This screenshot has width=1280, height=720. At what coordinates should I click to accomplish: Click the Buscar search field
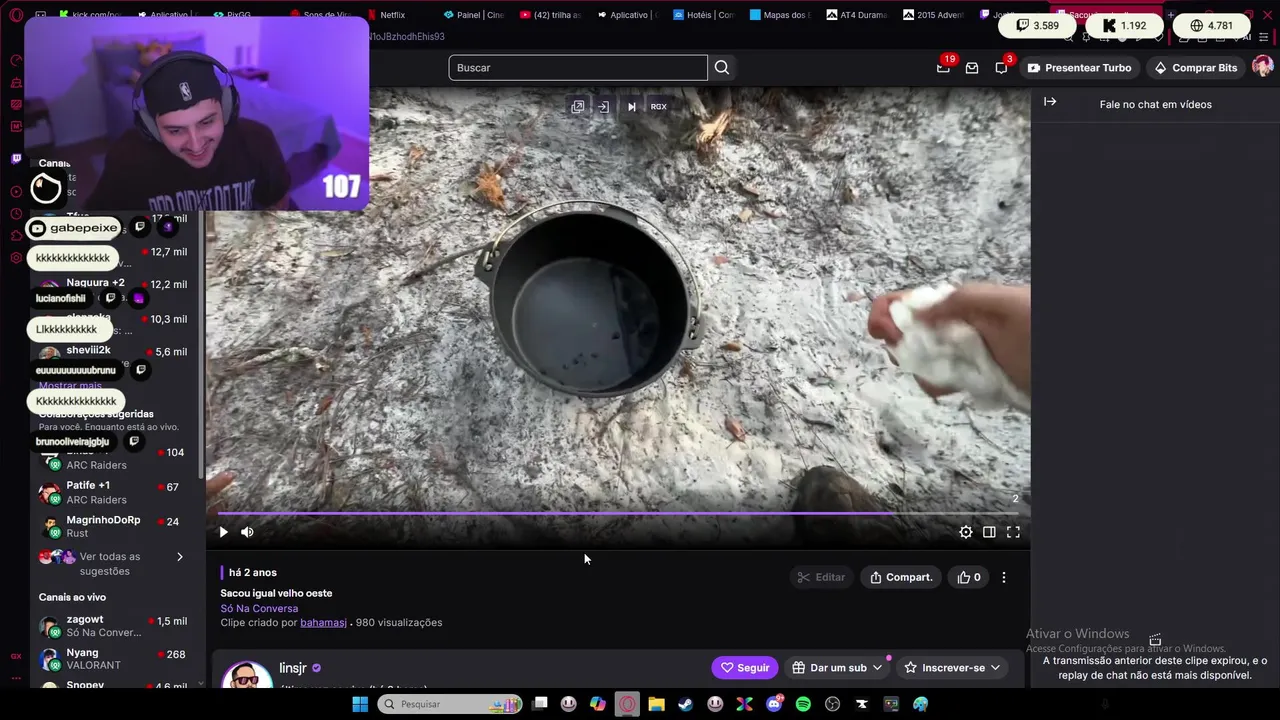578,68
